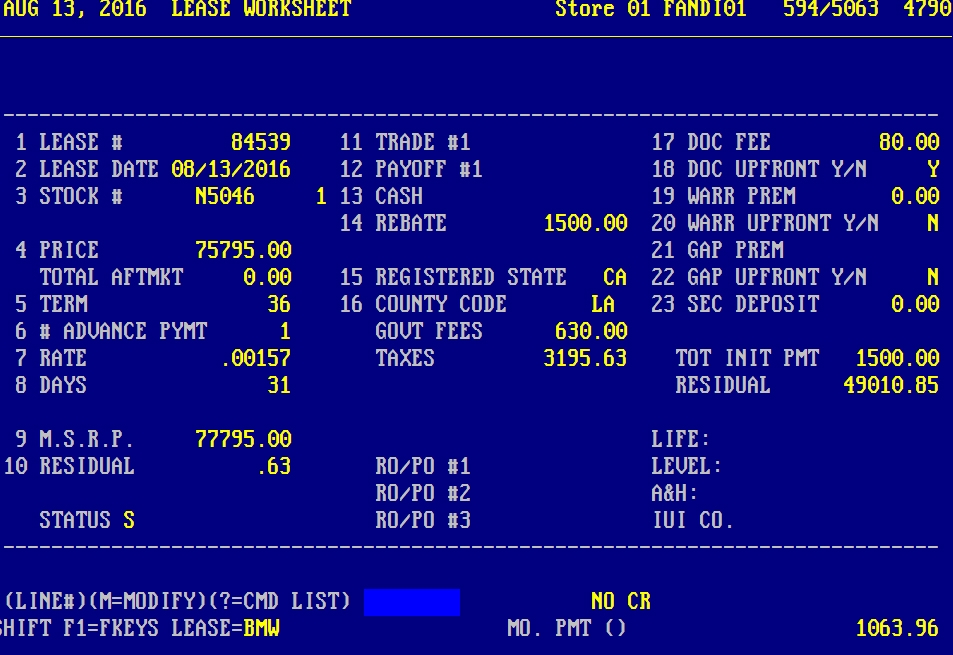The width and height of the screenshot is (953, 655).
Task: Click the M.S.R.P. value 77795.00
Action: [x=243, y=439]
